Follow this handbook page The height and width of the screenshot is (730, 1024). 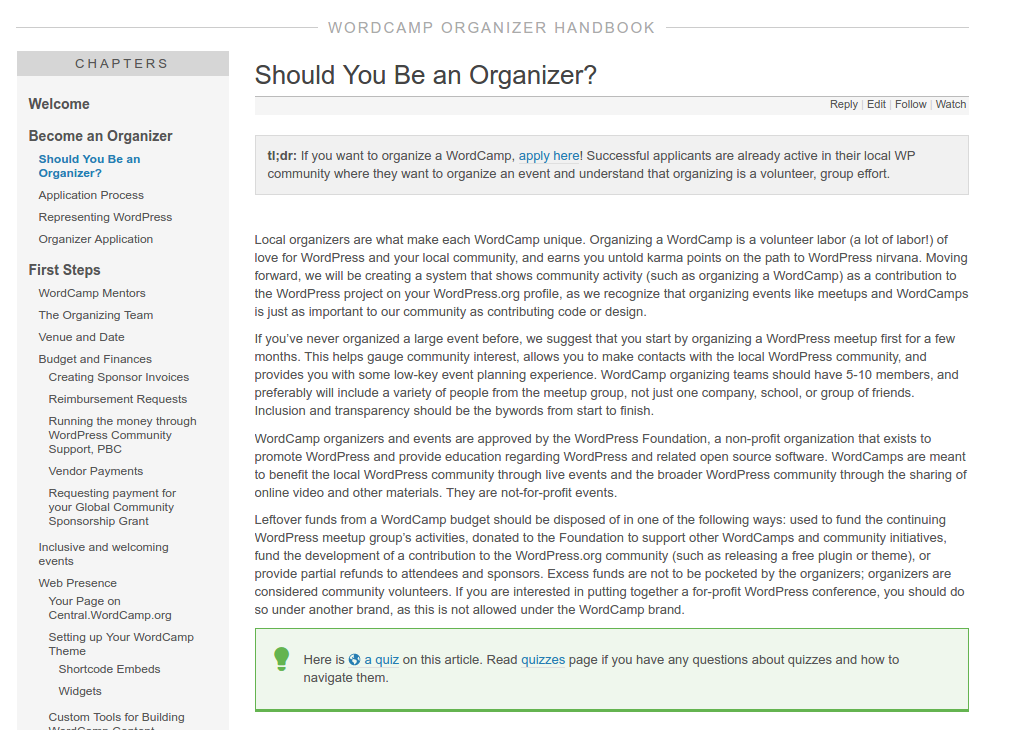point(910,104)
